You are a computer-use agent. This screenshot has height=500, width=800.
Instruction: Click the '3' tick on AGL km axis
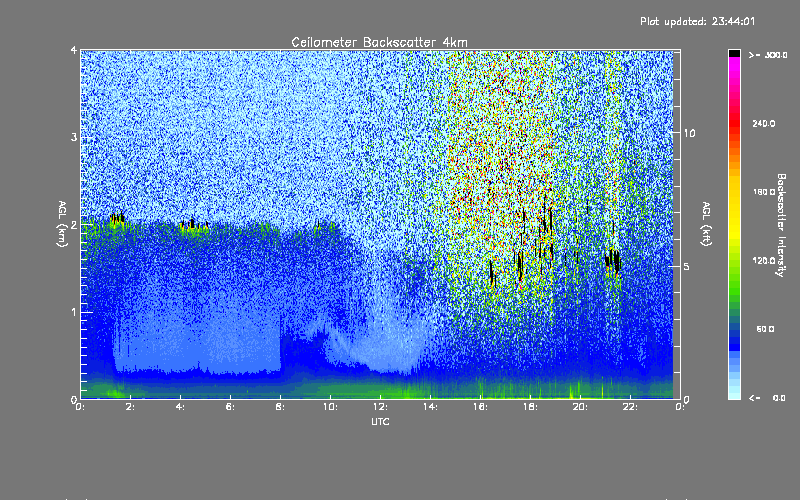(x=74, y=137)
